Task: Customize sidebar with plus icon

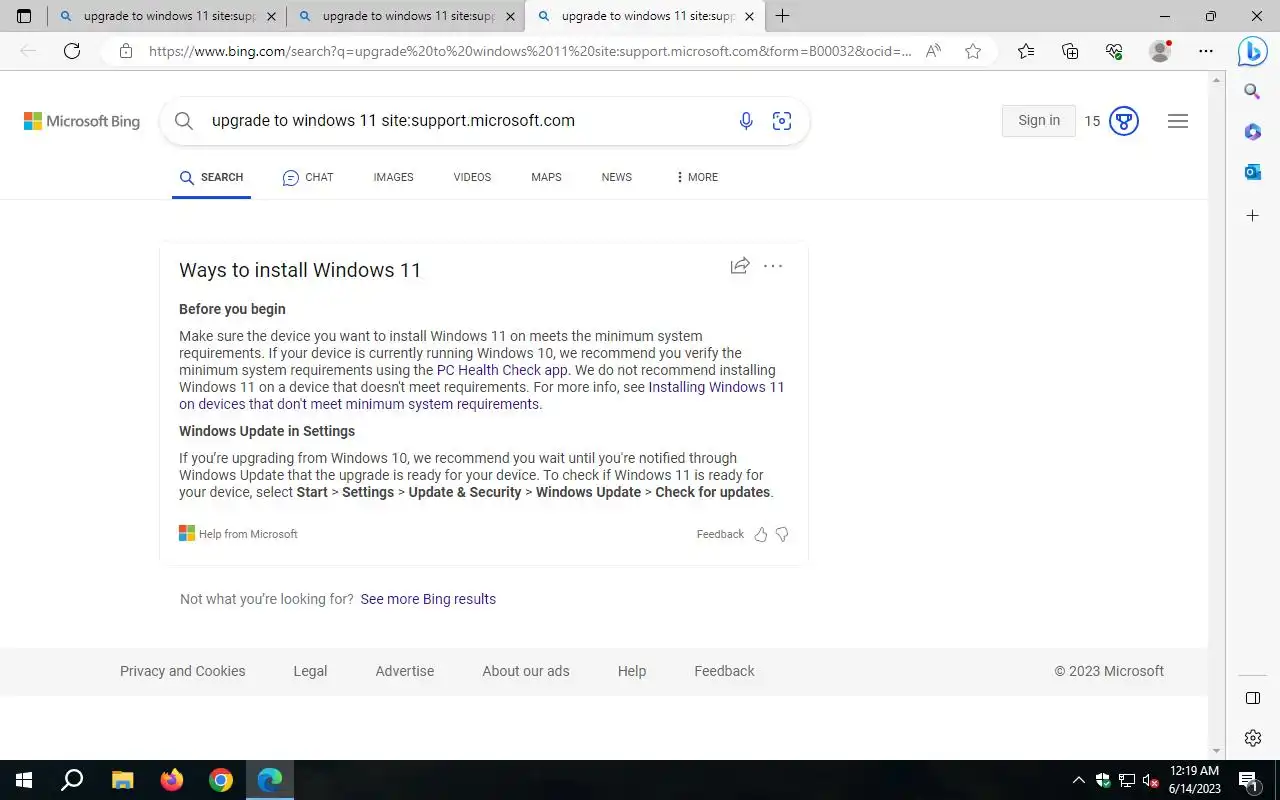Action: click(1252, 215)
